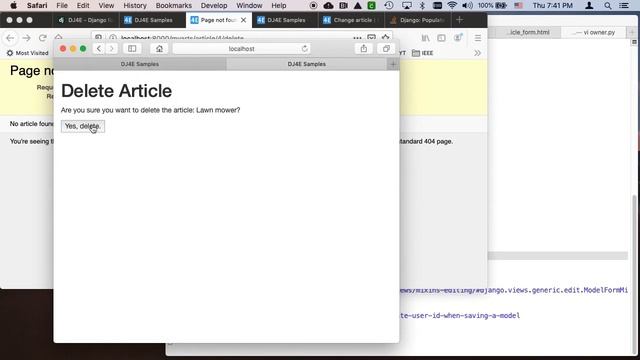Open View menu
This screenshot has height=360, width=640.
pos(106,5)
